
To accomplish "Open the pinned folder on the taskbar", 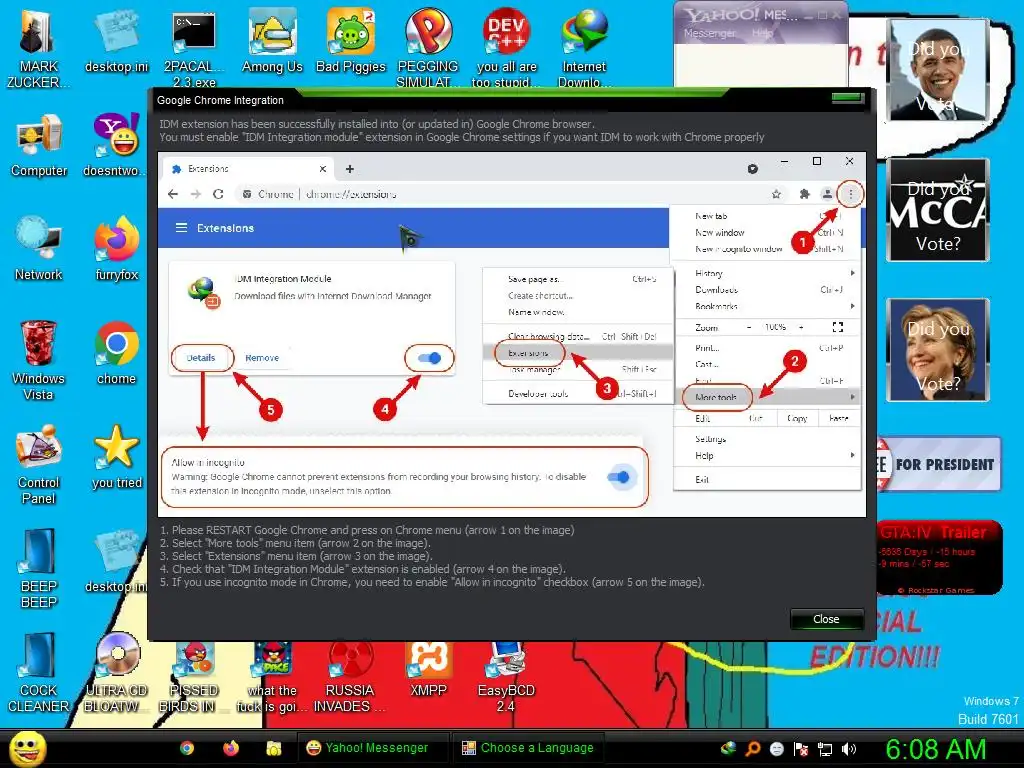I will [x=274, y=748].
